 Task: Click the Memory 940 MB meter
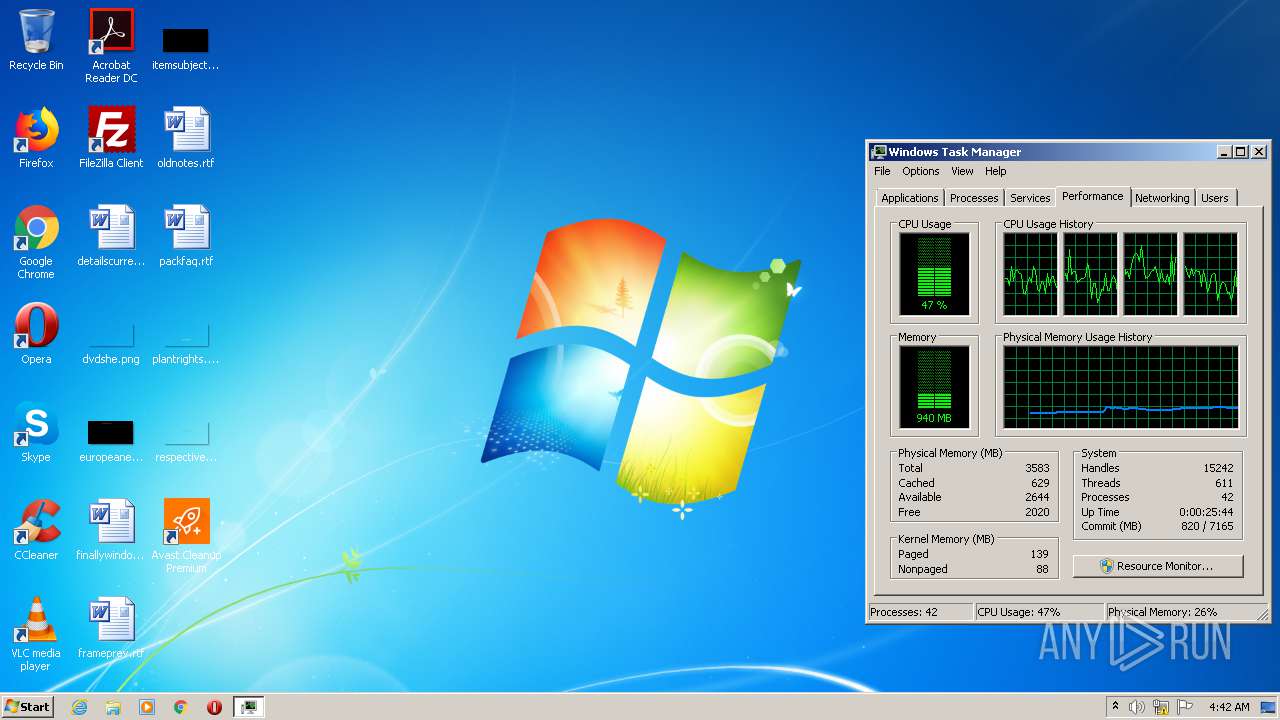point(934,387)
